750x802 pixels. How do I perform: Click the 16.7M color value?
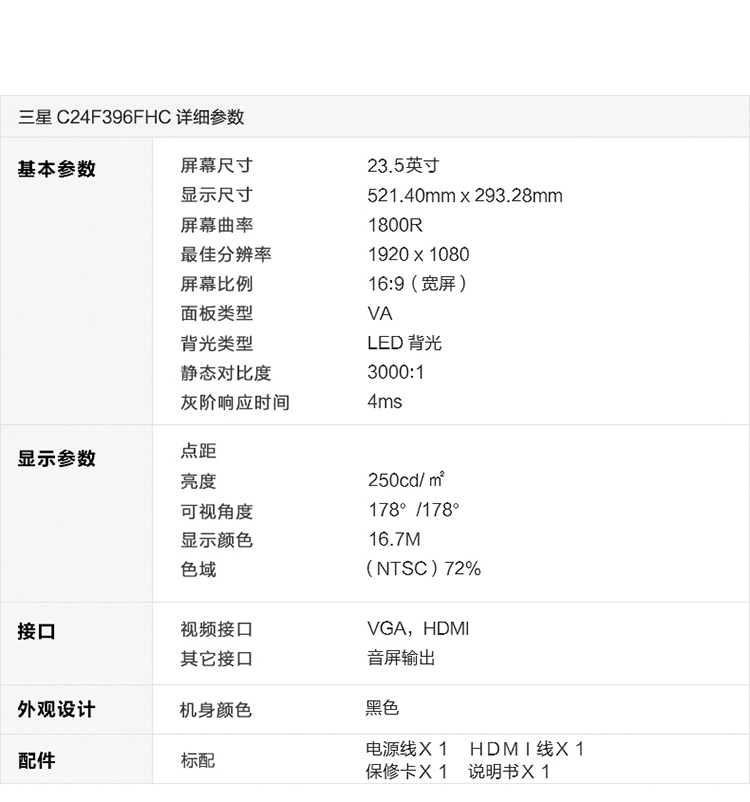394,539
